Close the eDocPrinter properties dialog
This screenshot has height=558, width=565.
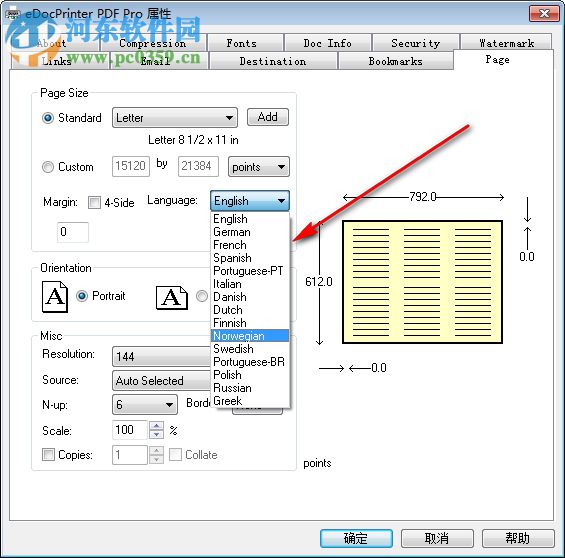pos(544,14)
